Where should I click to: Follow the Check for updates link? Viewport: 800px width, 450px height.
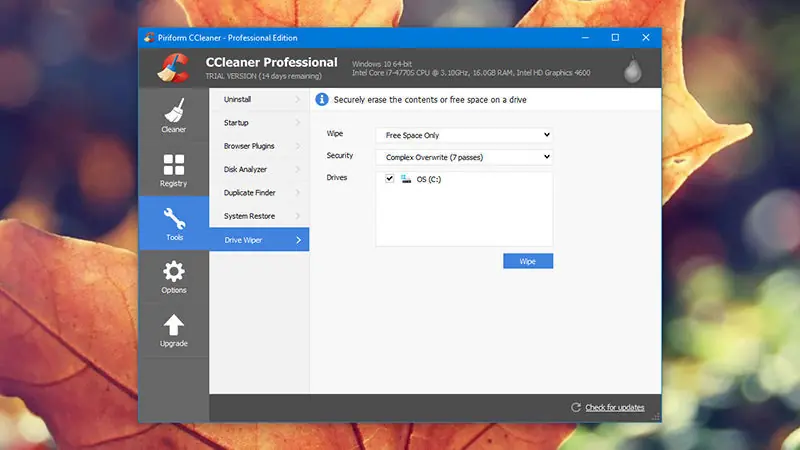click(x=615, y=407)
